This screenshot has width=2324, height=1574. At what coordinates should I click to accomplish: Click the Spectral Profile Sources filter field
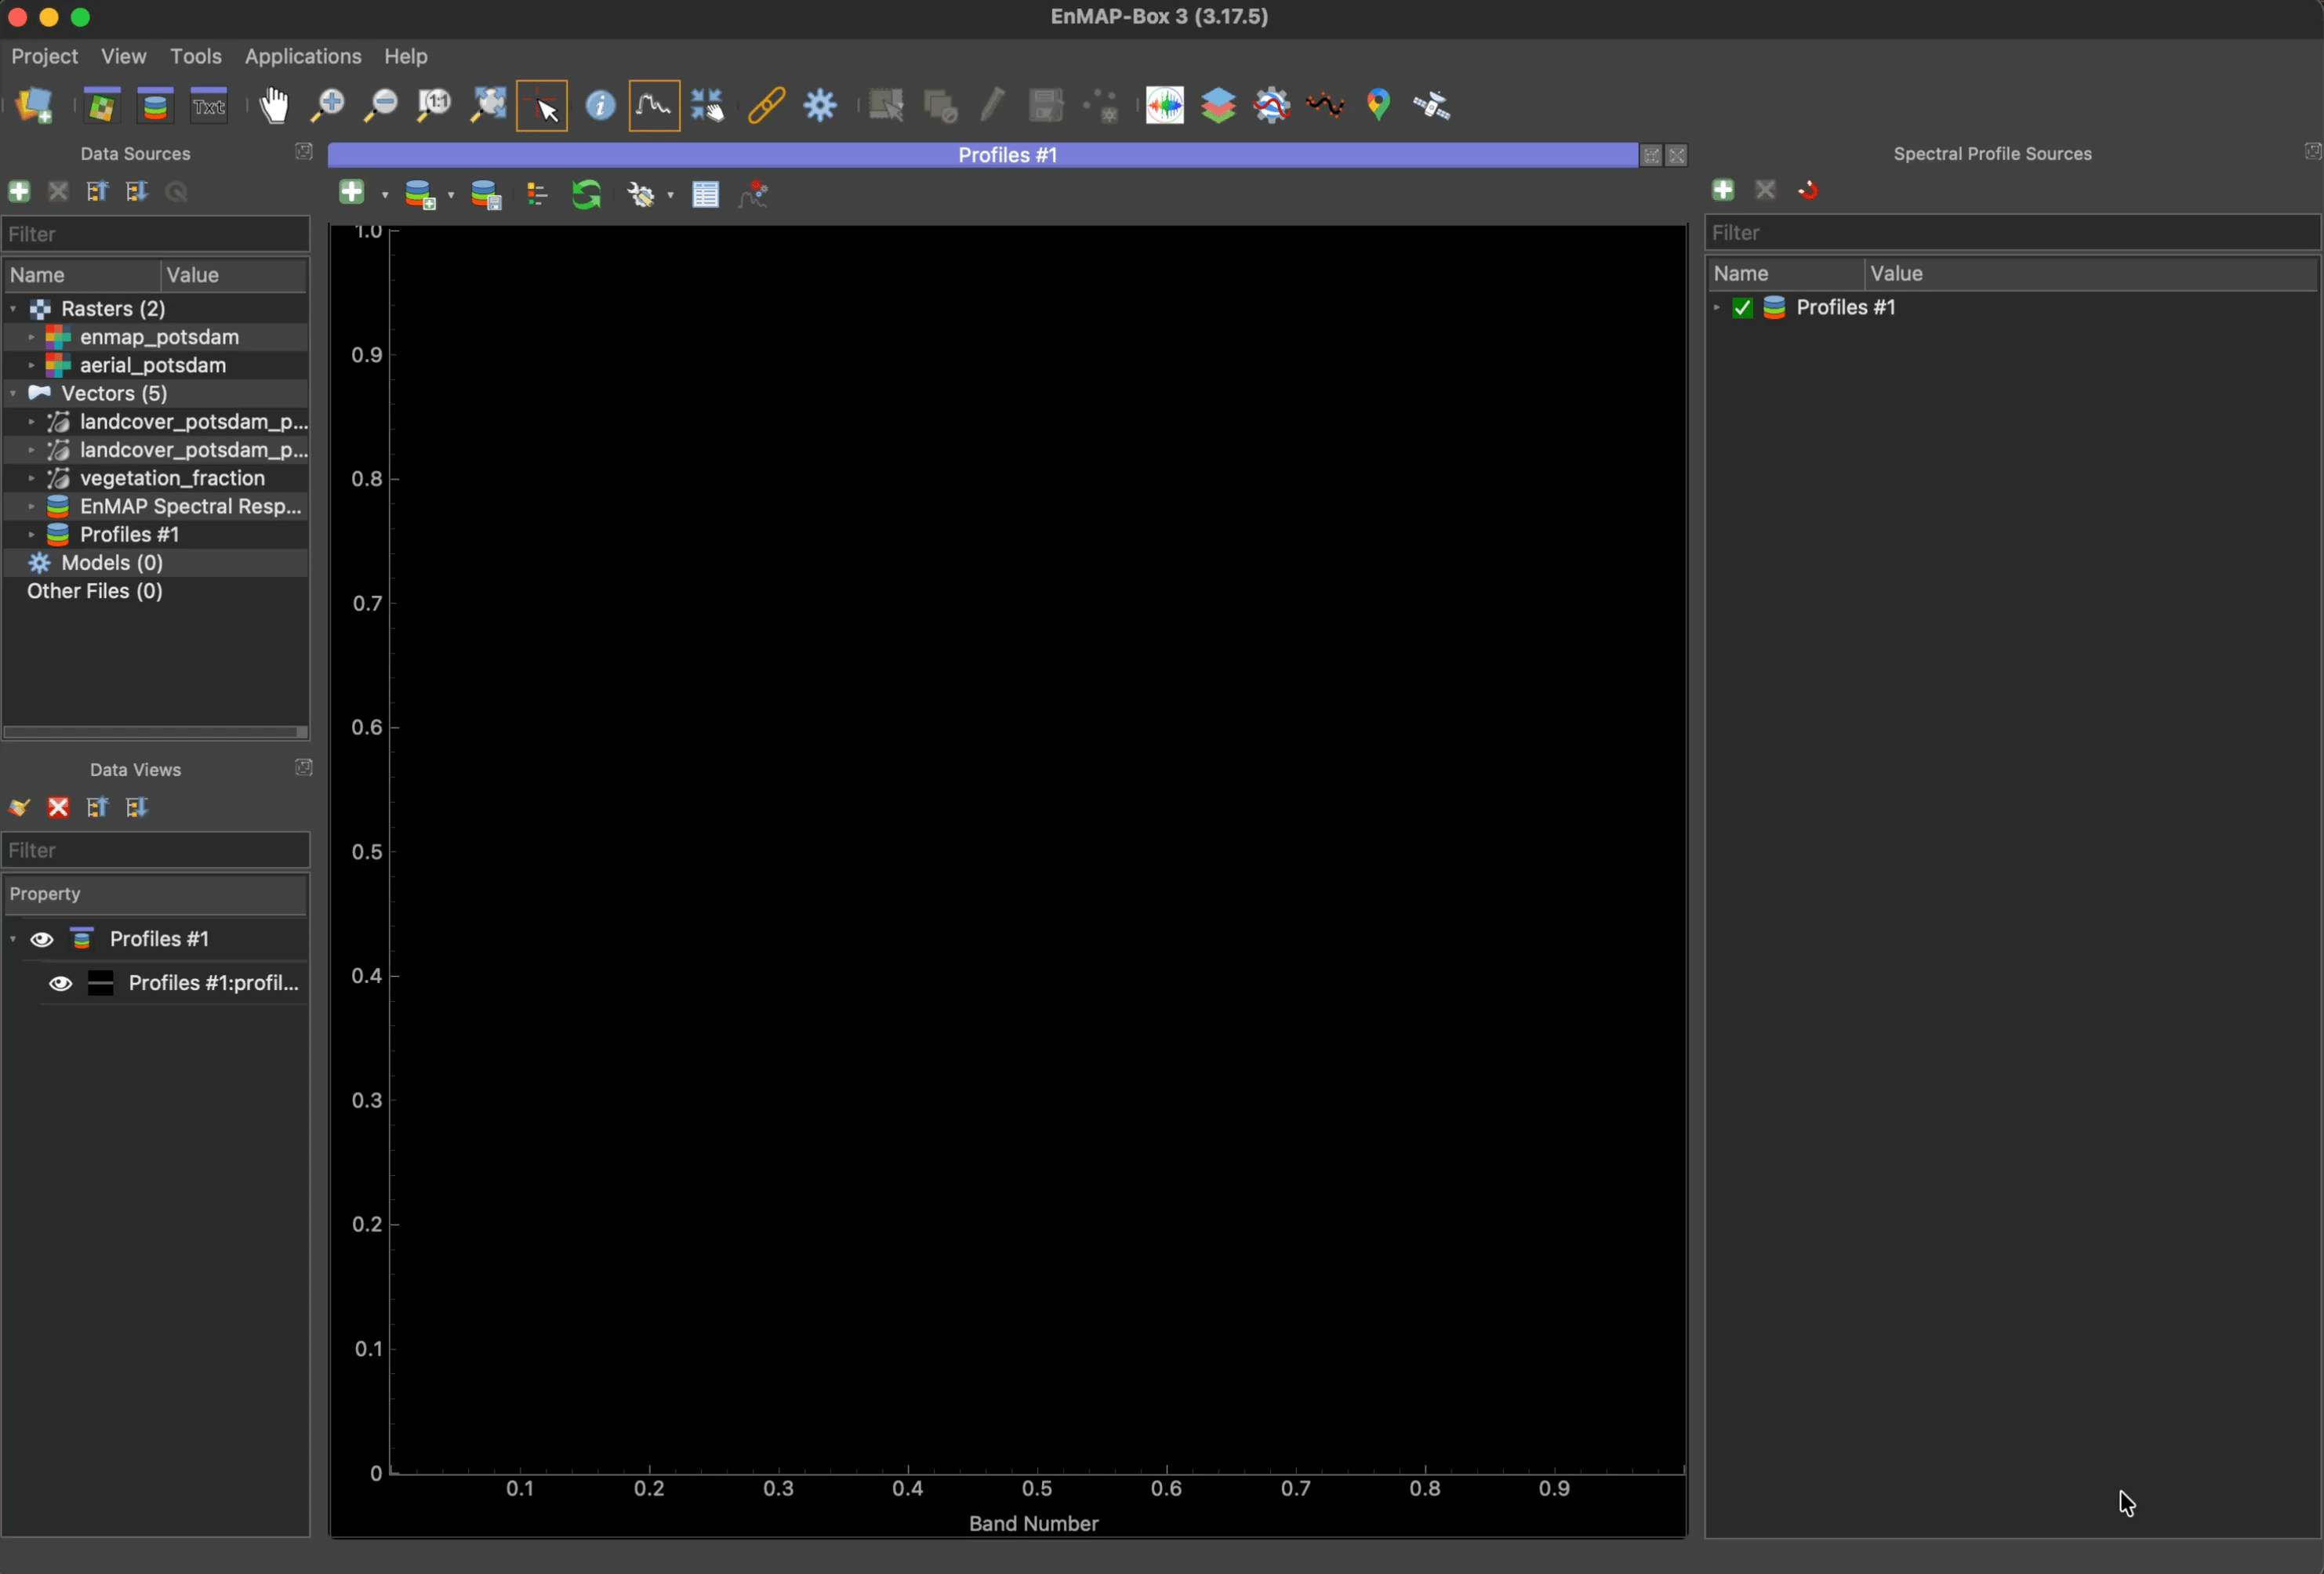pyautogui.click(x=2011, y=232)
